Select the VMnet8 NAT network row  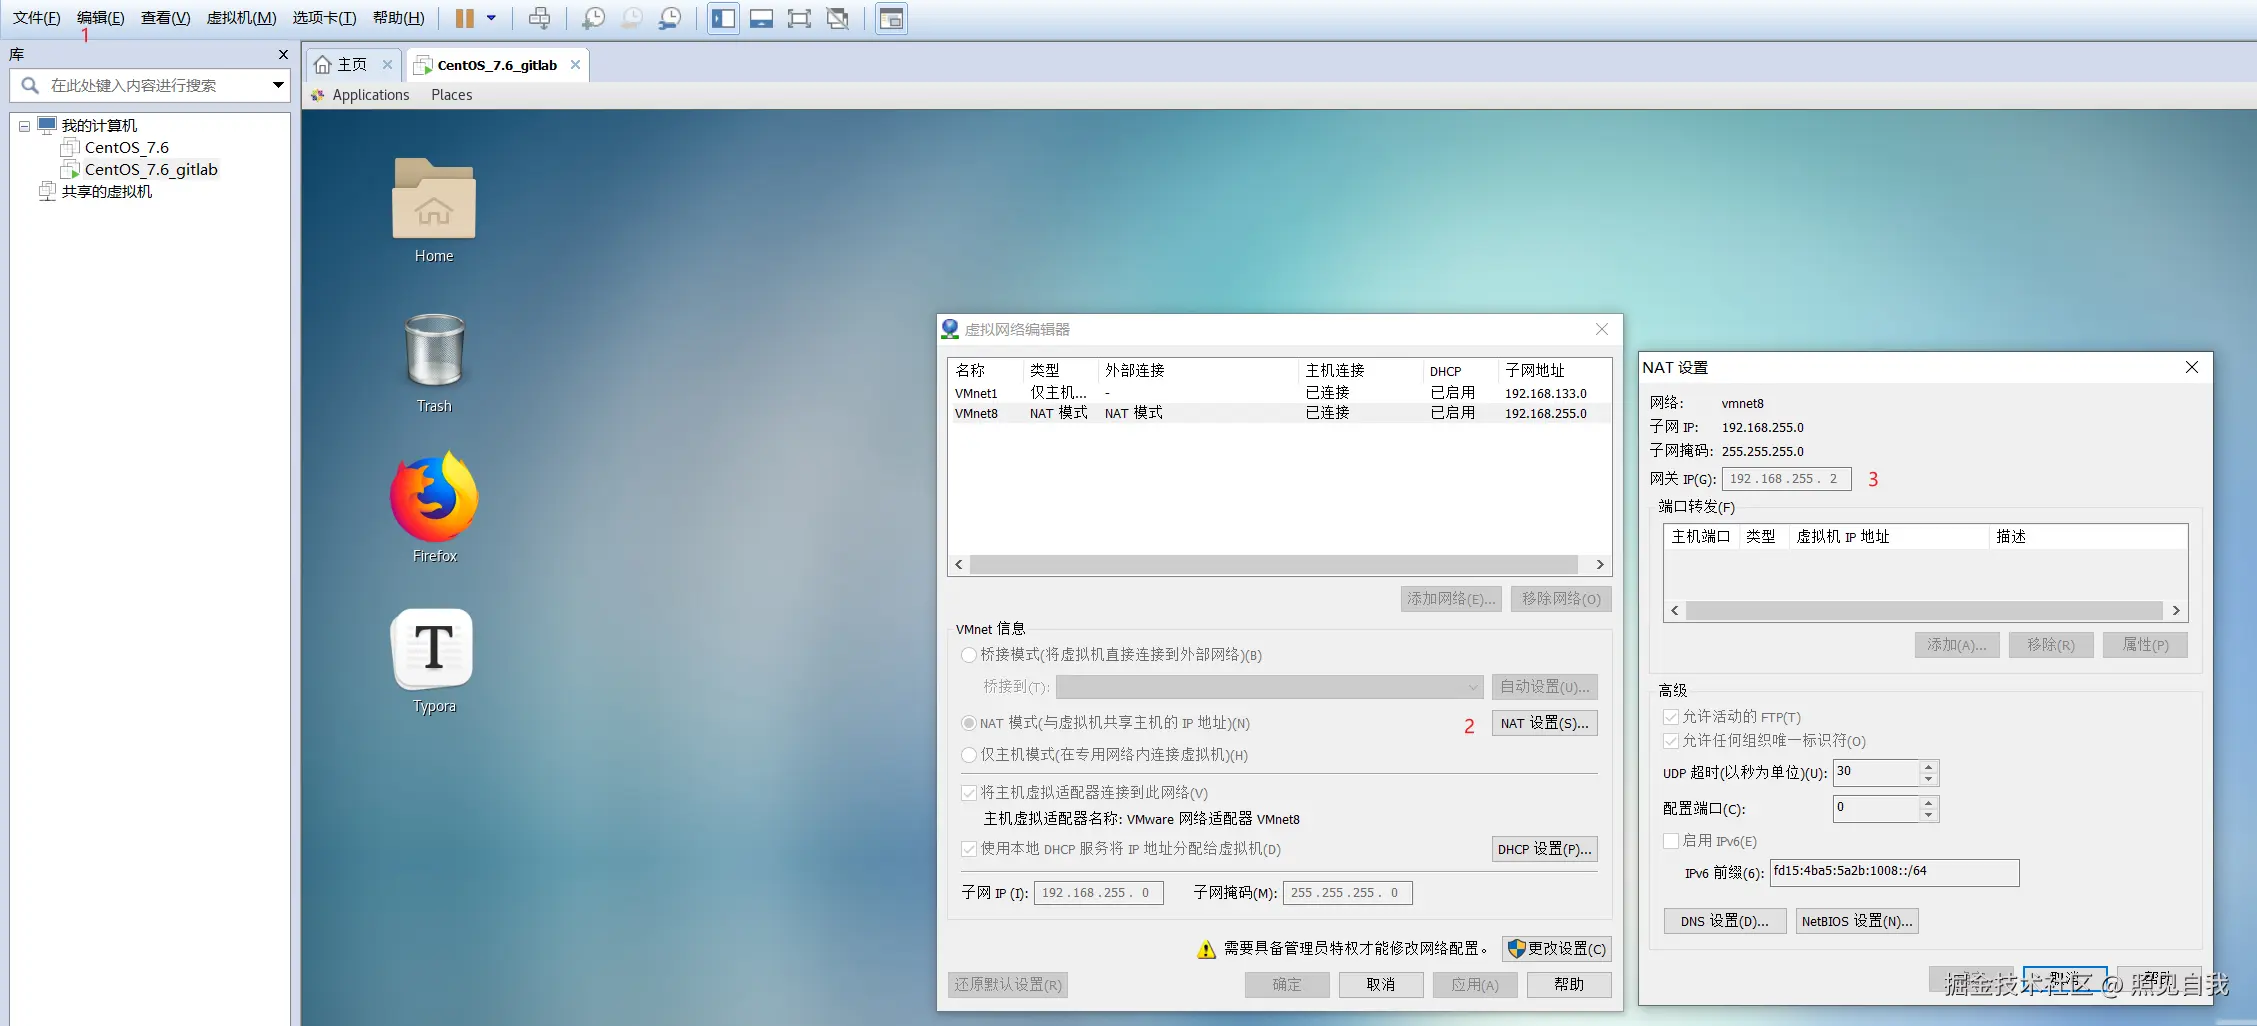pyautogui.click(x=1278, y=413)
